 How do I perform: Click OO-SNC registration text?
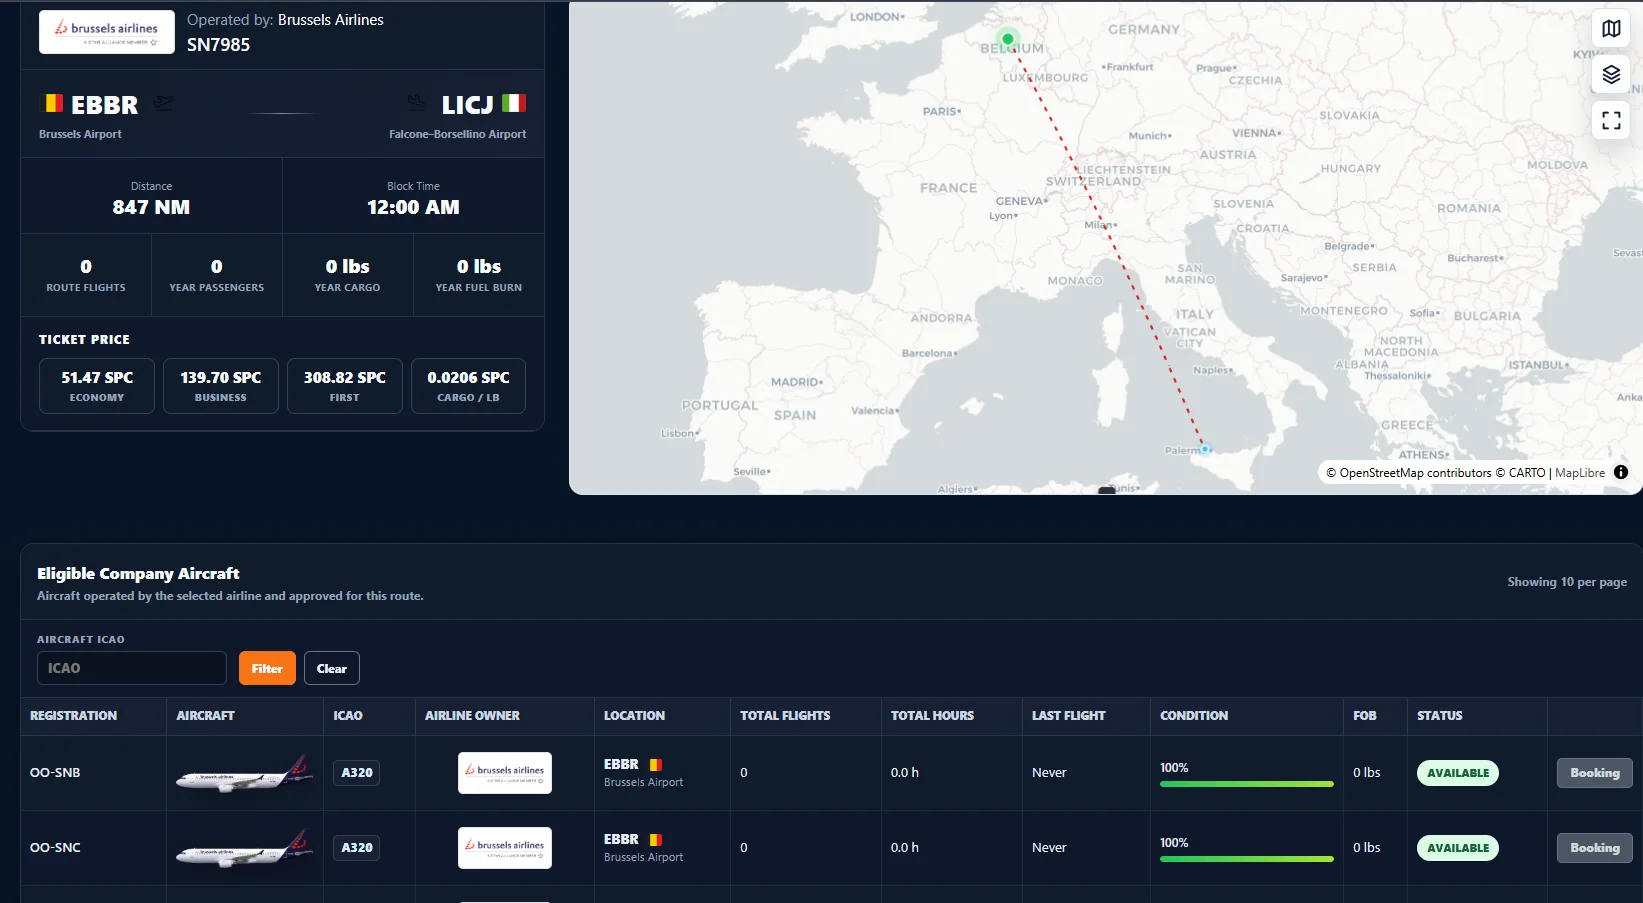click(55, 848)
